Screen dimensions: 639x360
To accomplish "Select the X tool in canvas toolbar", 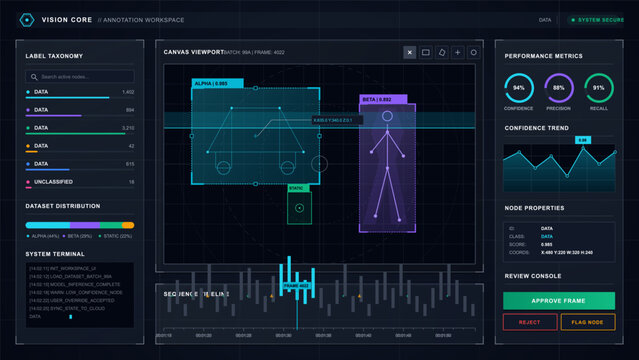I will (410, 52).
